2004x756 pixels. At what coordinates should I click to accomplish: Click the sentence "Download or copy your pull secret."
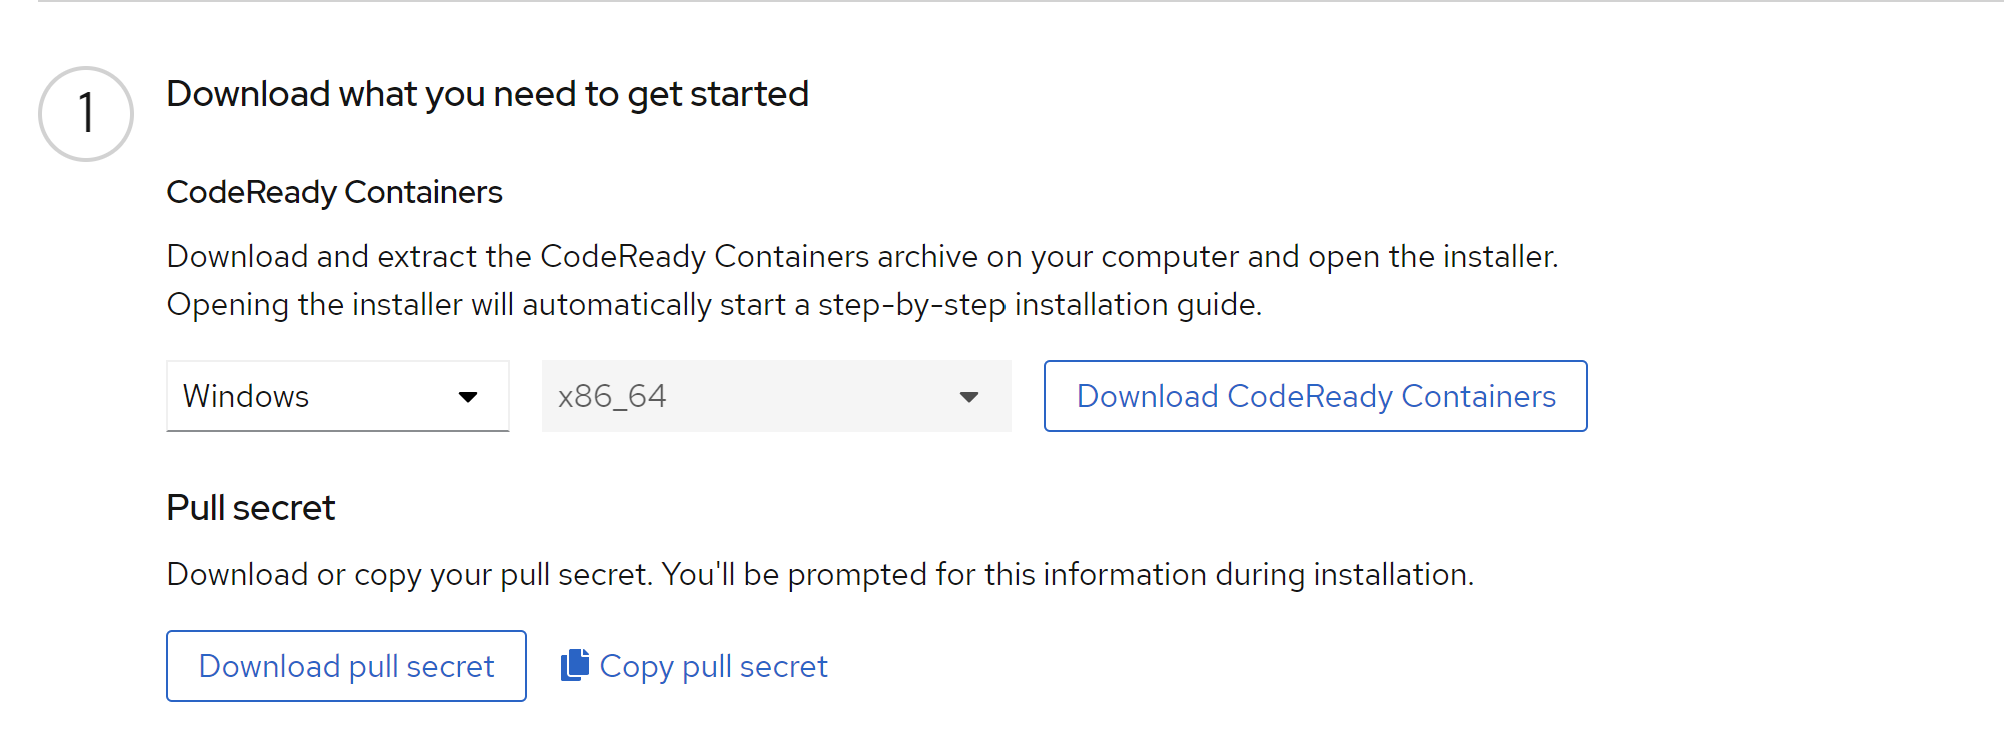point(410,575)
